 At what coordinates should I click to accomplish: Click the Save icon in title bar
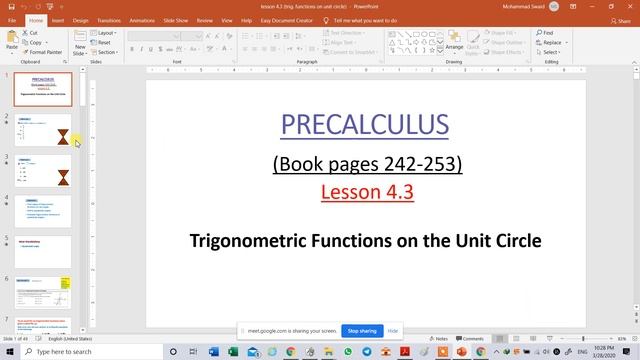pyautogui.click(x=11, y=7)
